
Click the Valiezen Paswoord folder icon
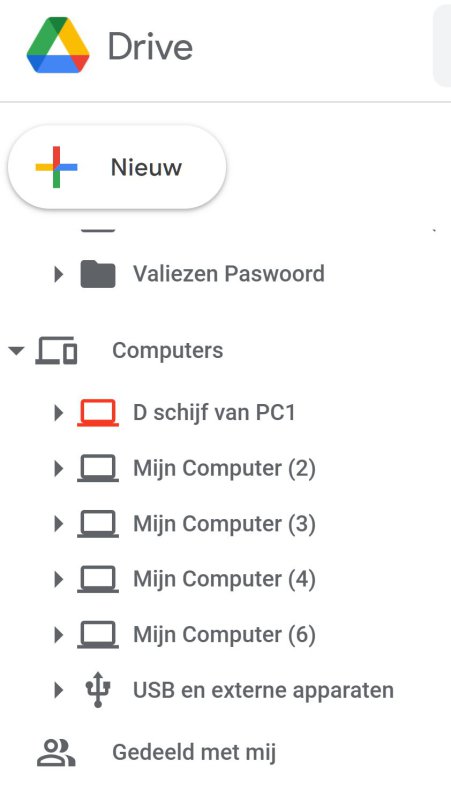[98, 274]
